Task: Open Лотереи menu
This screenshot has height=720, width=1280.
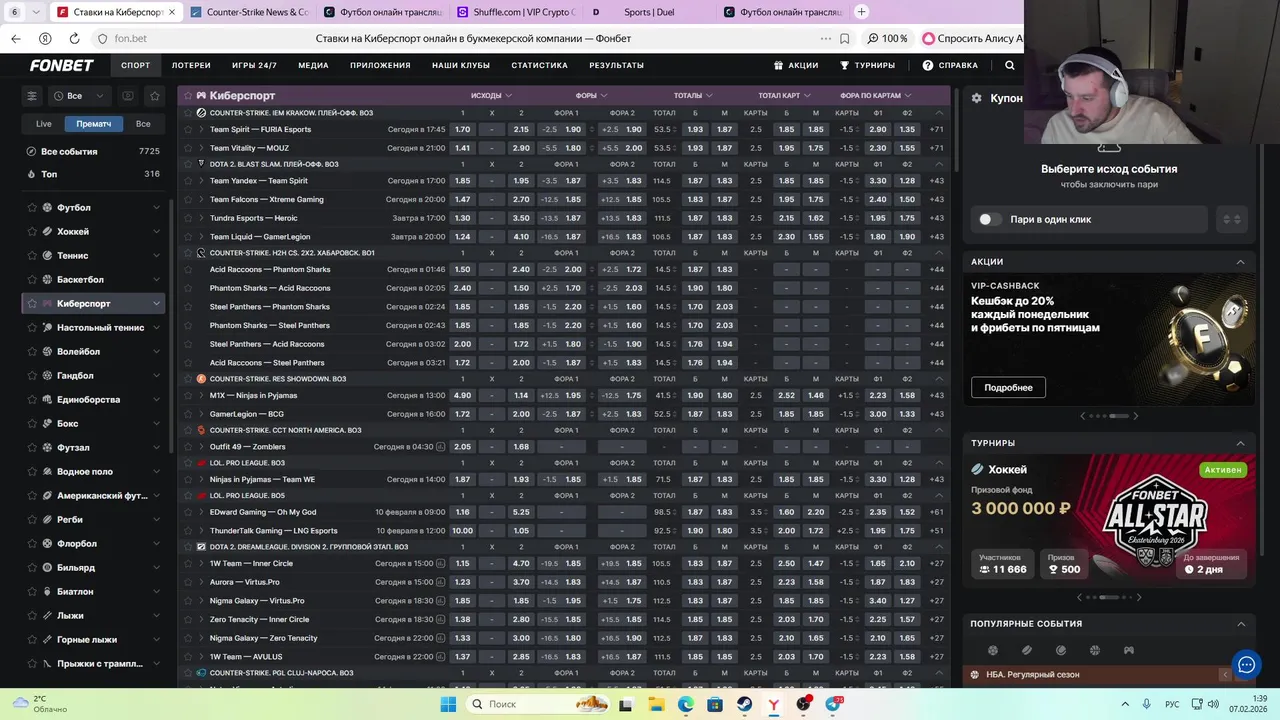Action: pyautogui.click(x=191, y=65)
